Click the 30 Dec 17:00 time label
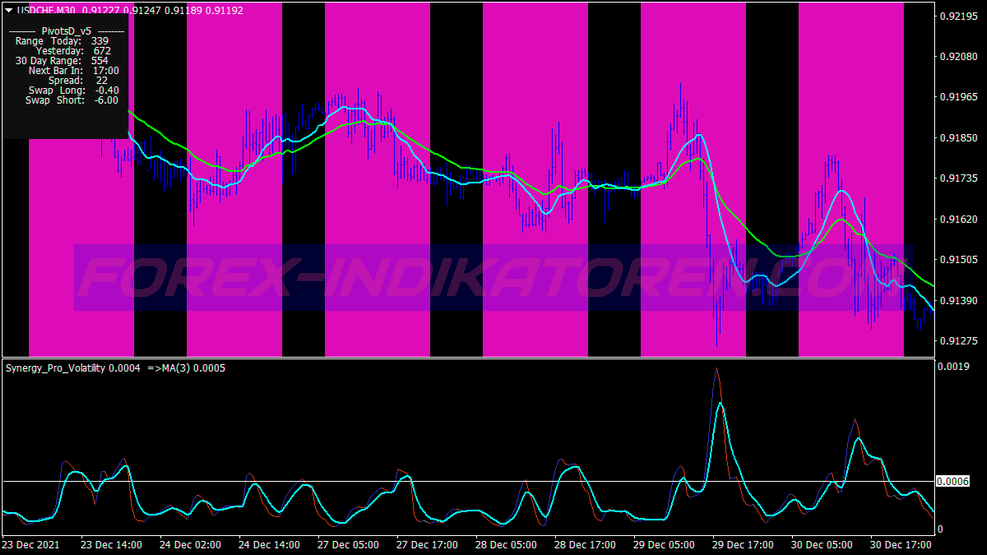 [901, 545]
